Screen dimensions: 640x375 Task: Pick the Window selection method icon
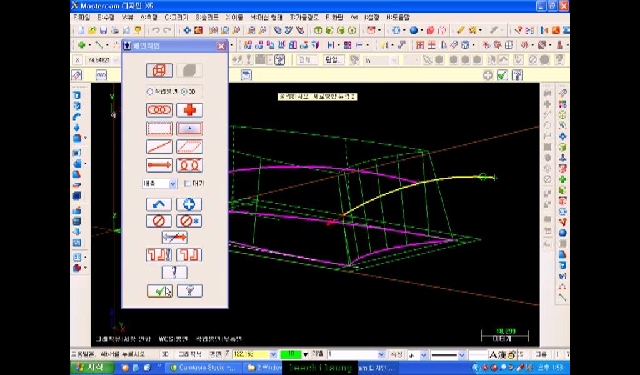tap(159, 129)
